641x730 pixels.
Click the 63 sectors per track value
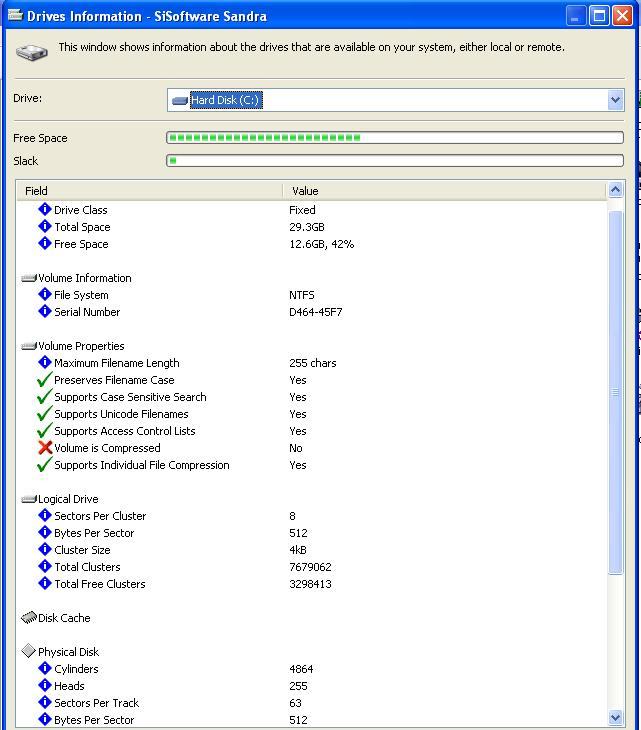[x=295, y=703]
